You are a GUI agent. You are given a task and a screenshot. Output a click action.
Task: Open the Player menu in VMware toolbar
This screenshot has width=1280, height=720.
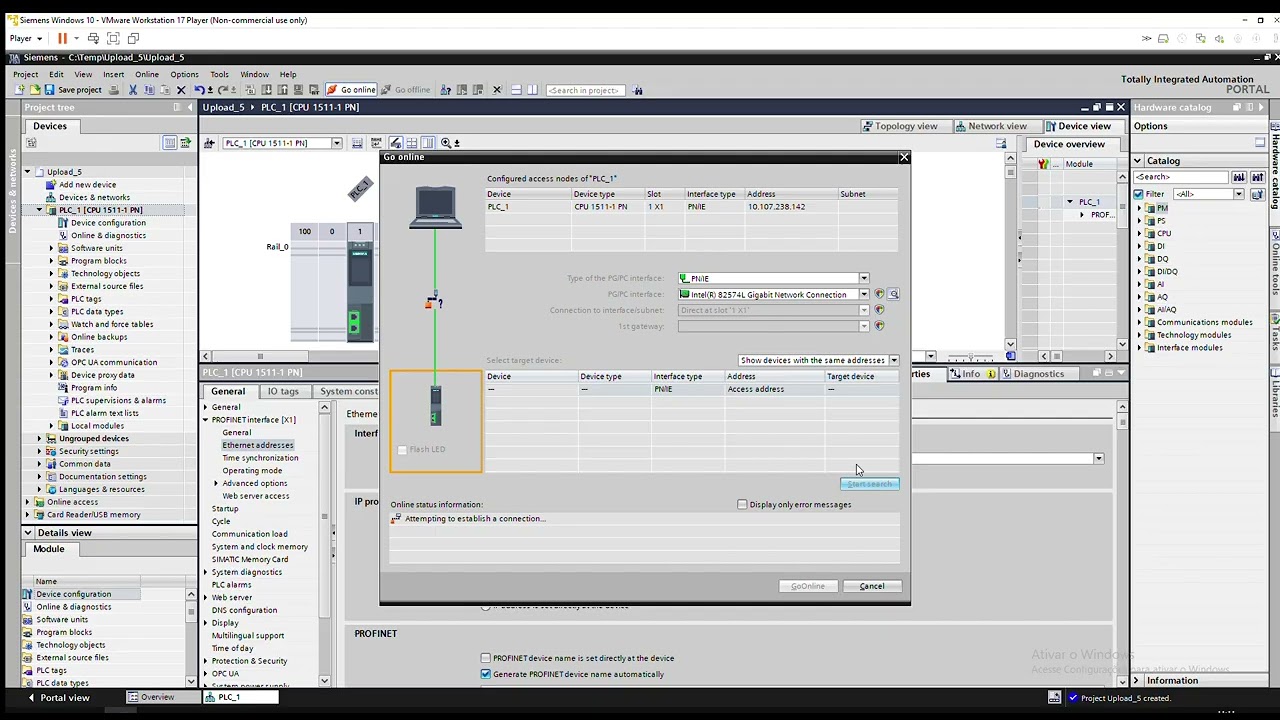[26, 38]
